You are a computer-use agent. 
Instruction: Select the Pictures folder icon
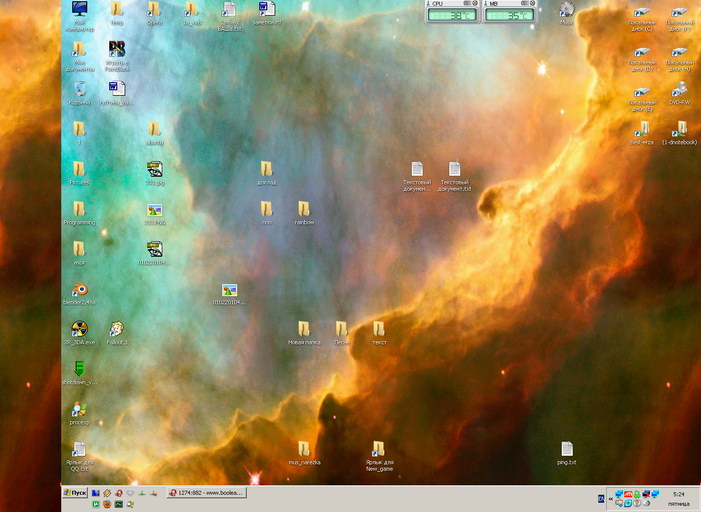(x=79, y=169)
